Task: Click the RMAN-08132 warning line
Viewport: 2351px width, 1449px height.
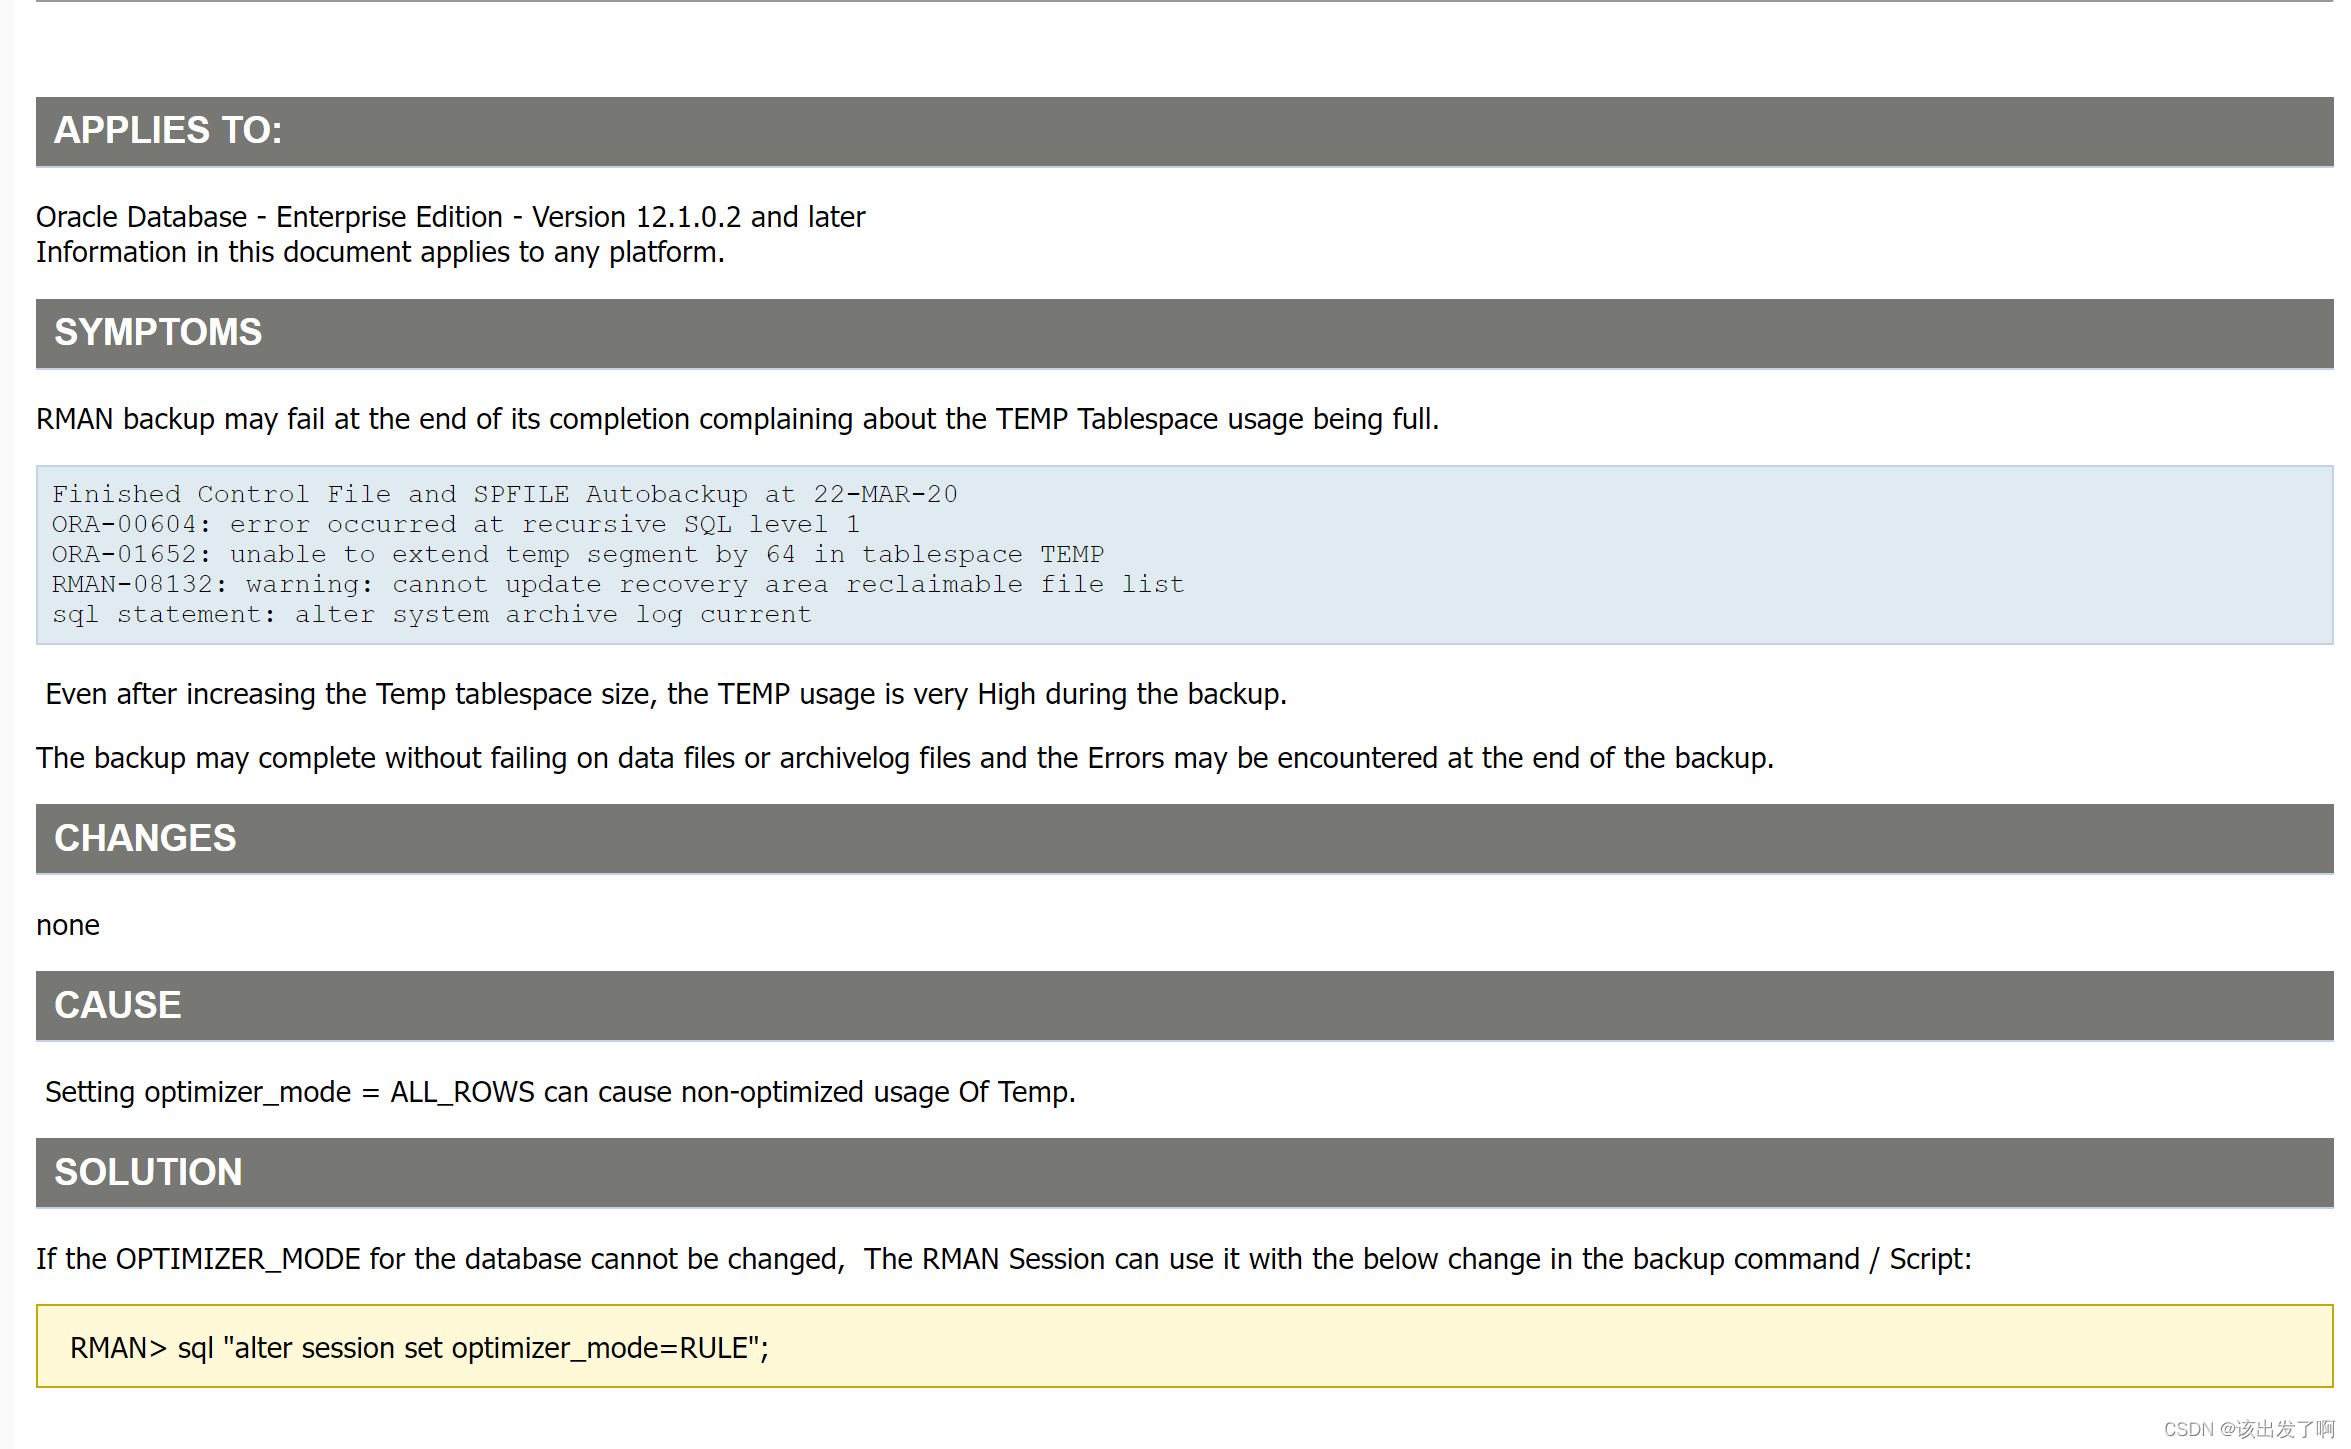Action: click(618, 584)
